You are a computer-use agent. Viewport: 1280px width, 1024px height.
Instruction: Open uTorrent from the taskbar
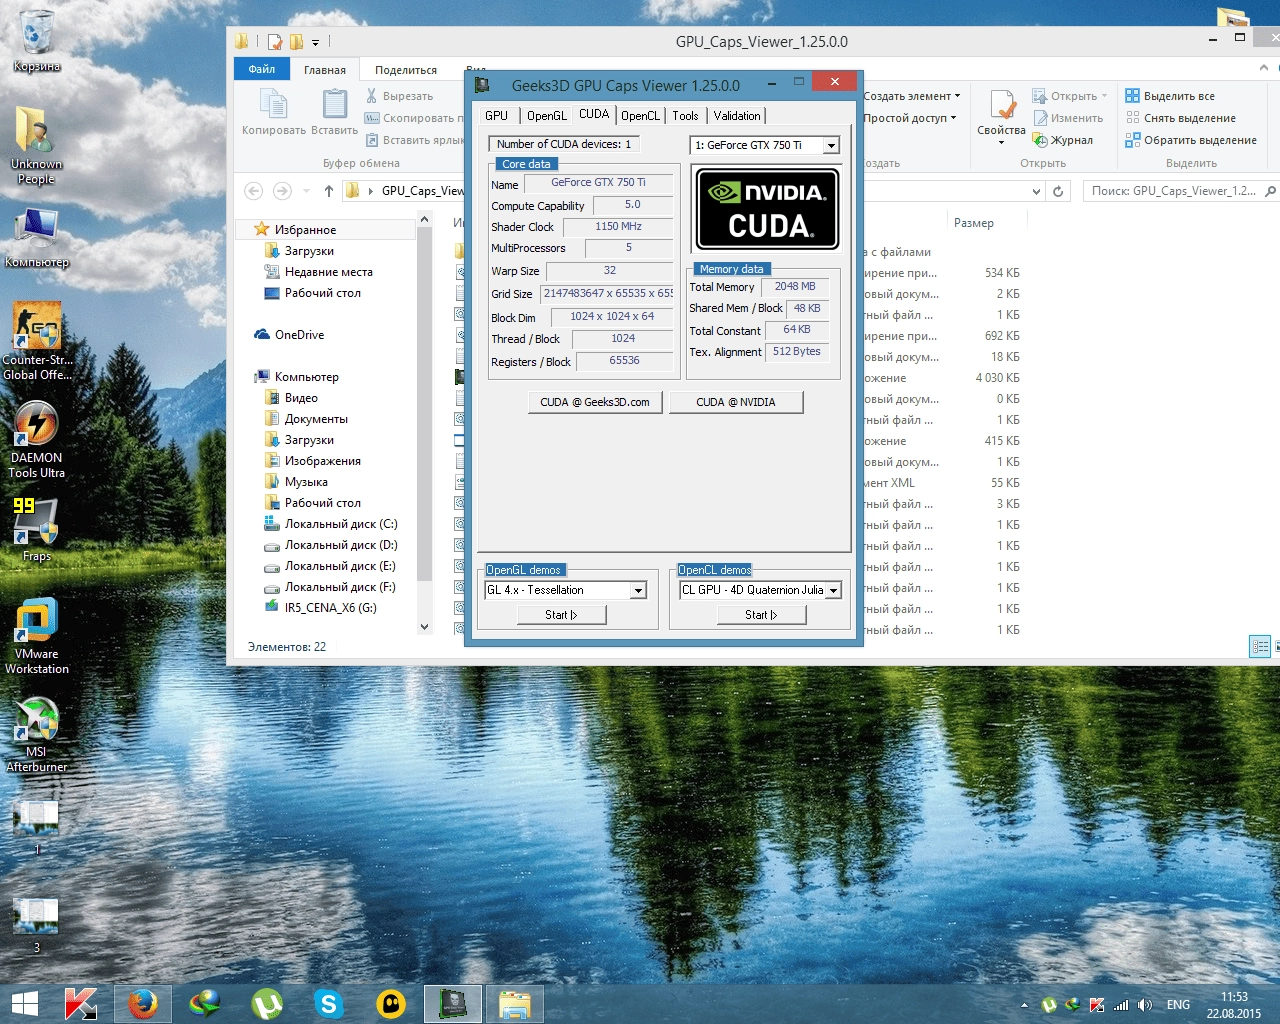click(x=267, y=1004)
